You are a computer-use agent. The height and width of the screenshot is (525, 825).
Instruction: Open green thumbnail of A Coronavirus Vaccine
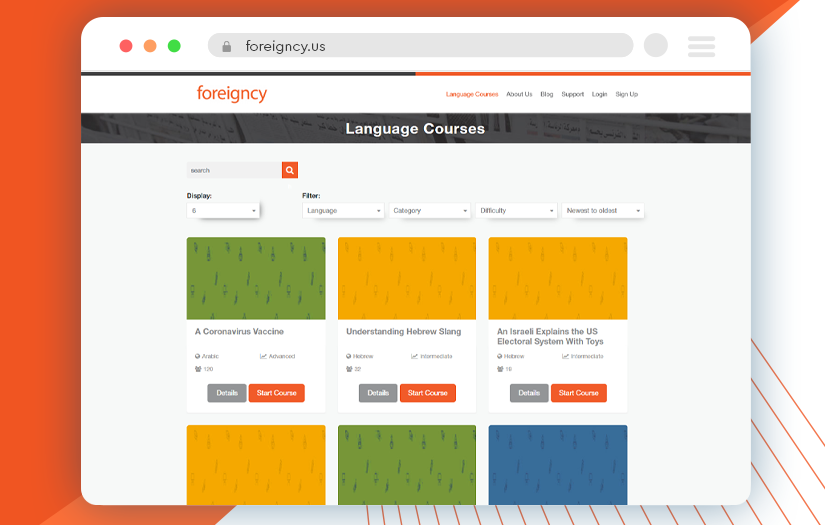coord(256,278)
